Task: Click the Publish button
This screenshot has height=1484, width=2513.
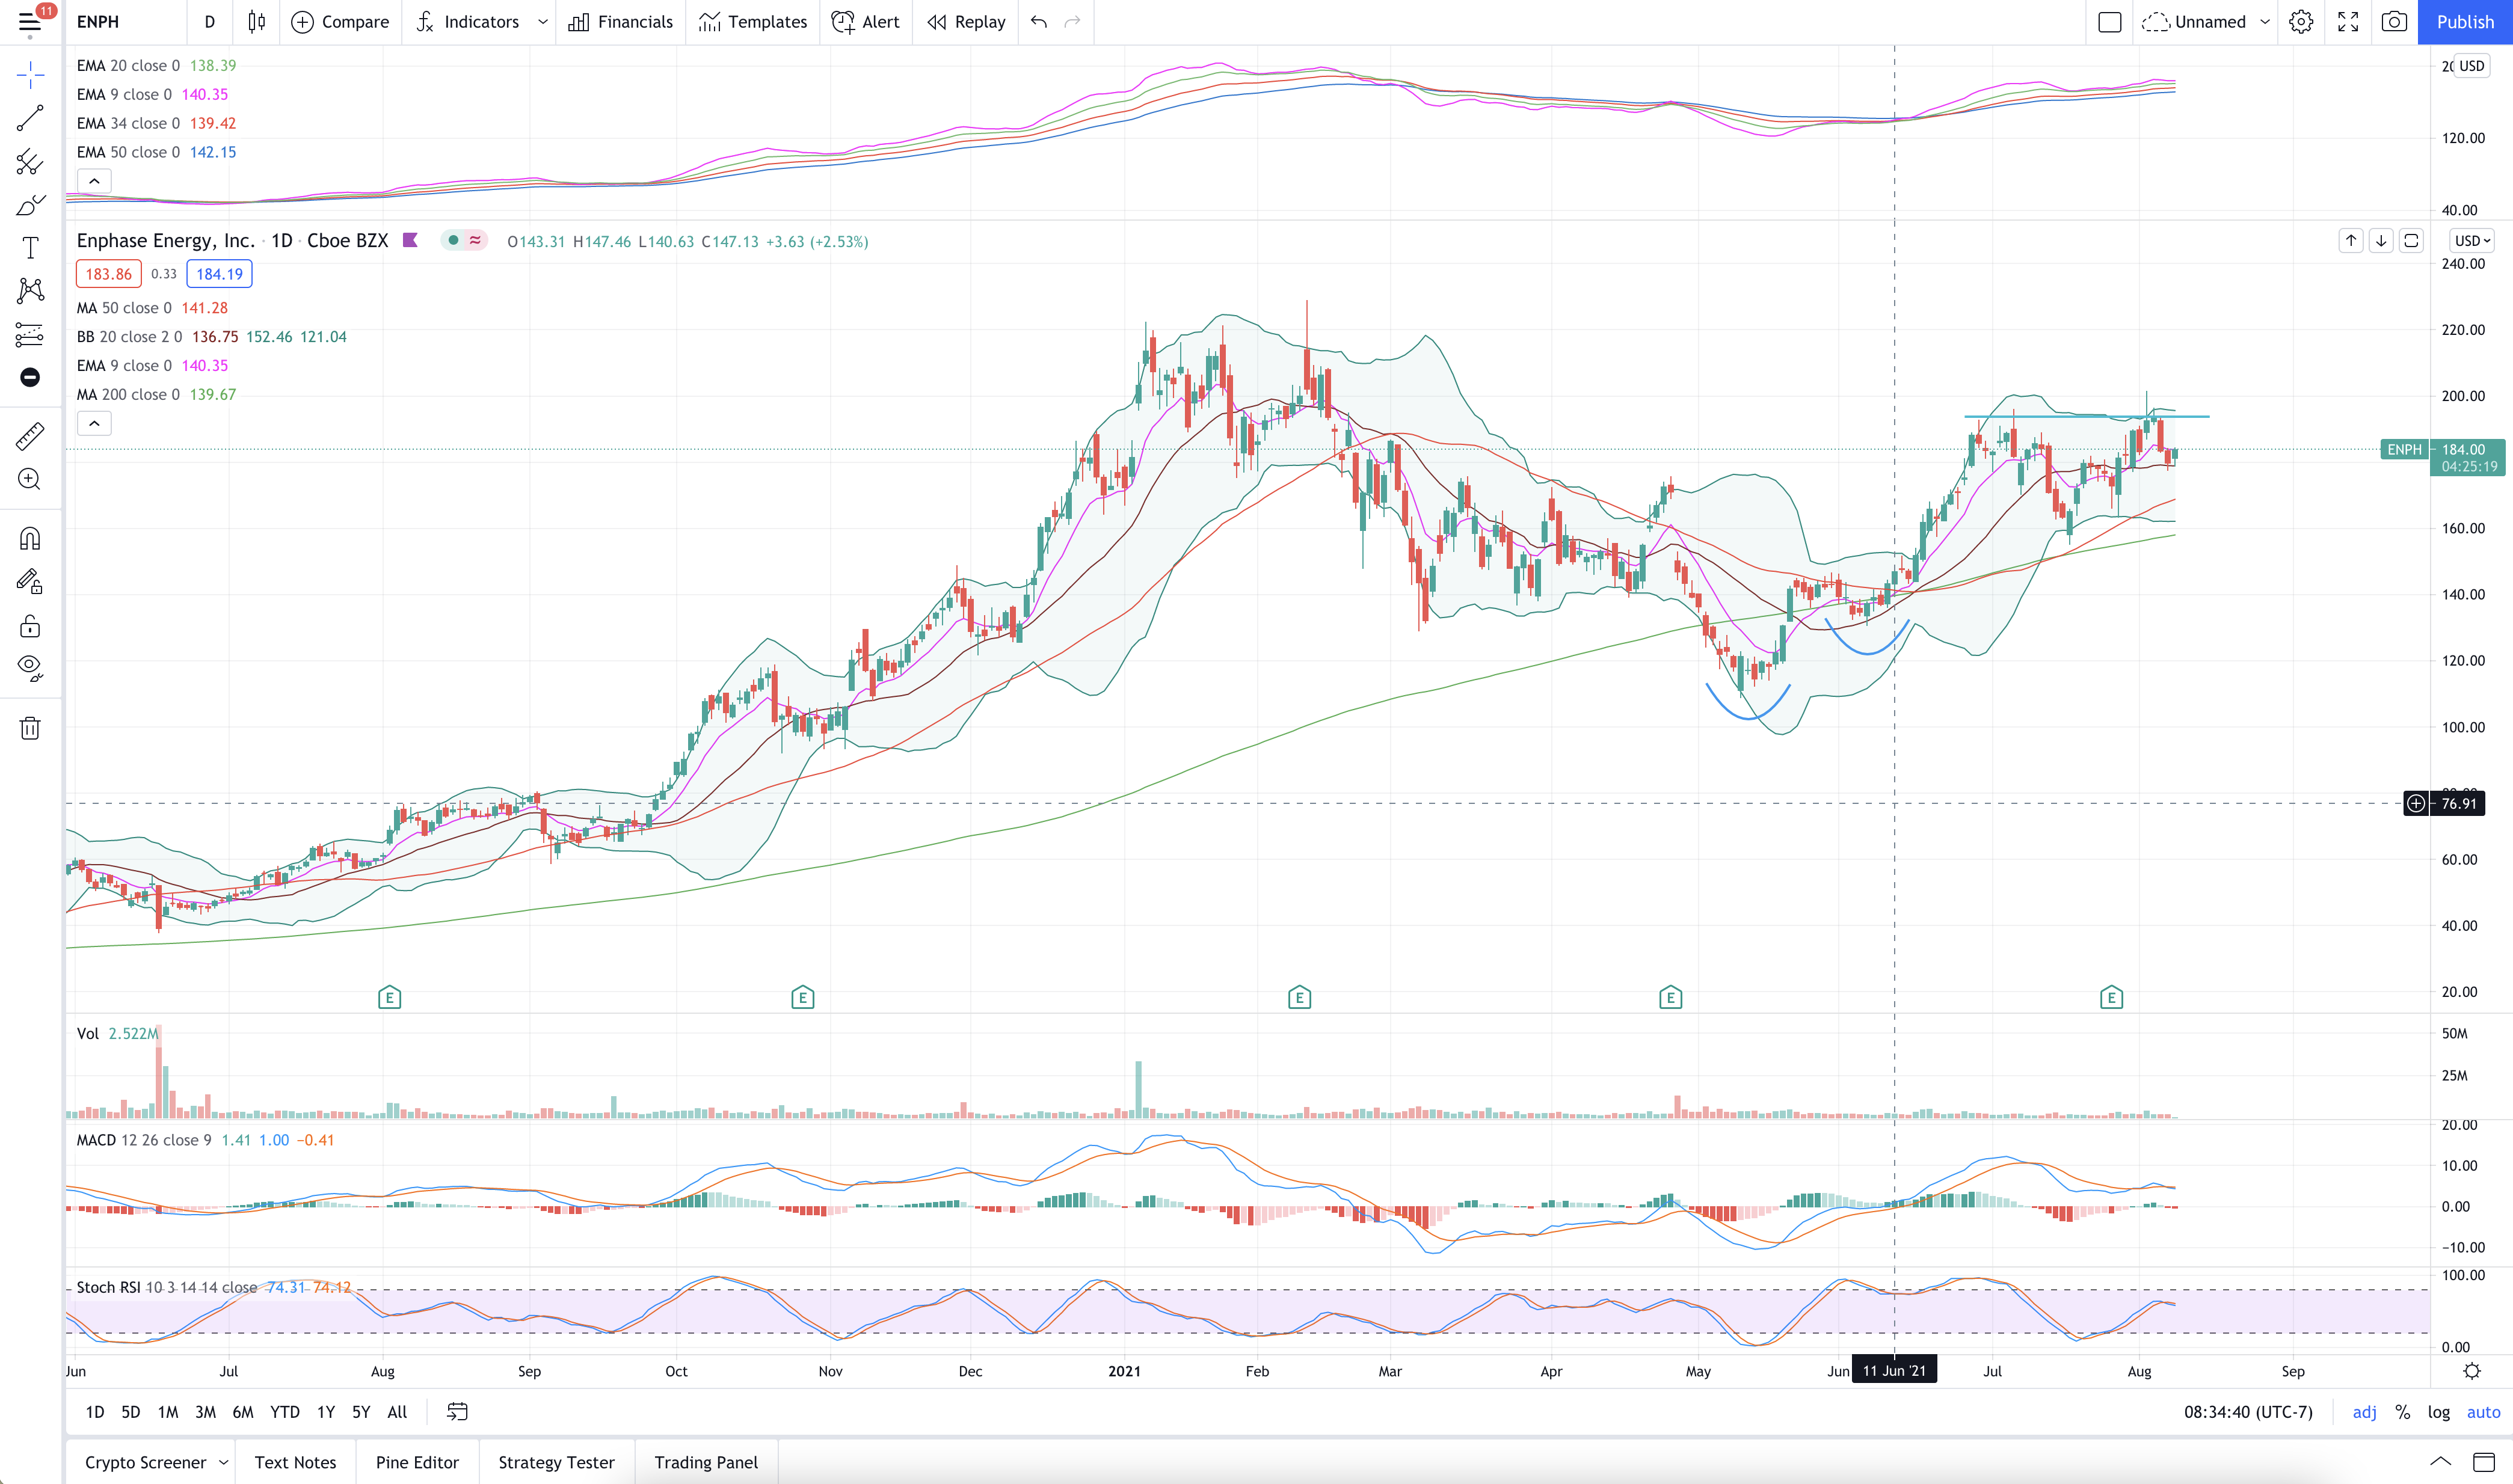Action: (2465, 22)
